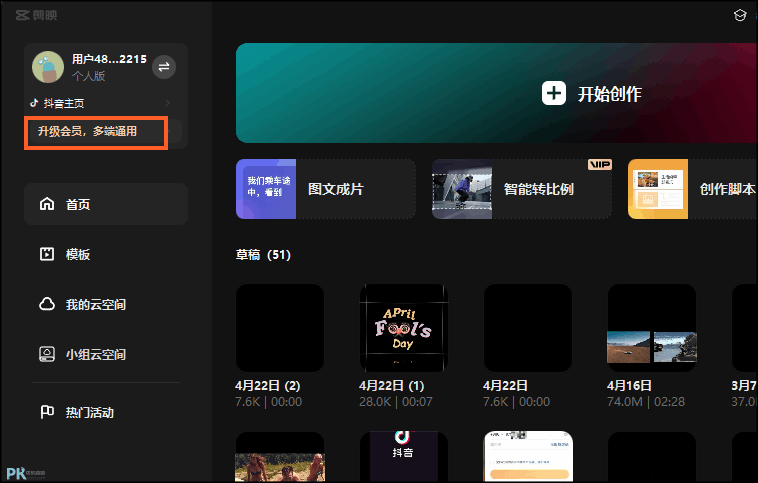Click the 个人版 account type label

pos(88,76)
